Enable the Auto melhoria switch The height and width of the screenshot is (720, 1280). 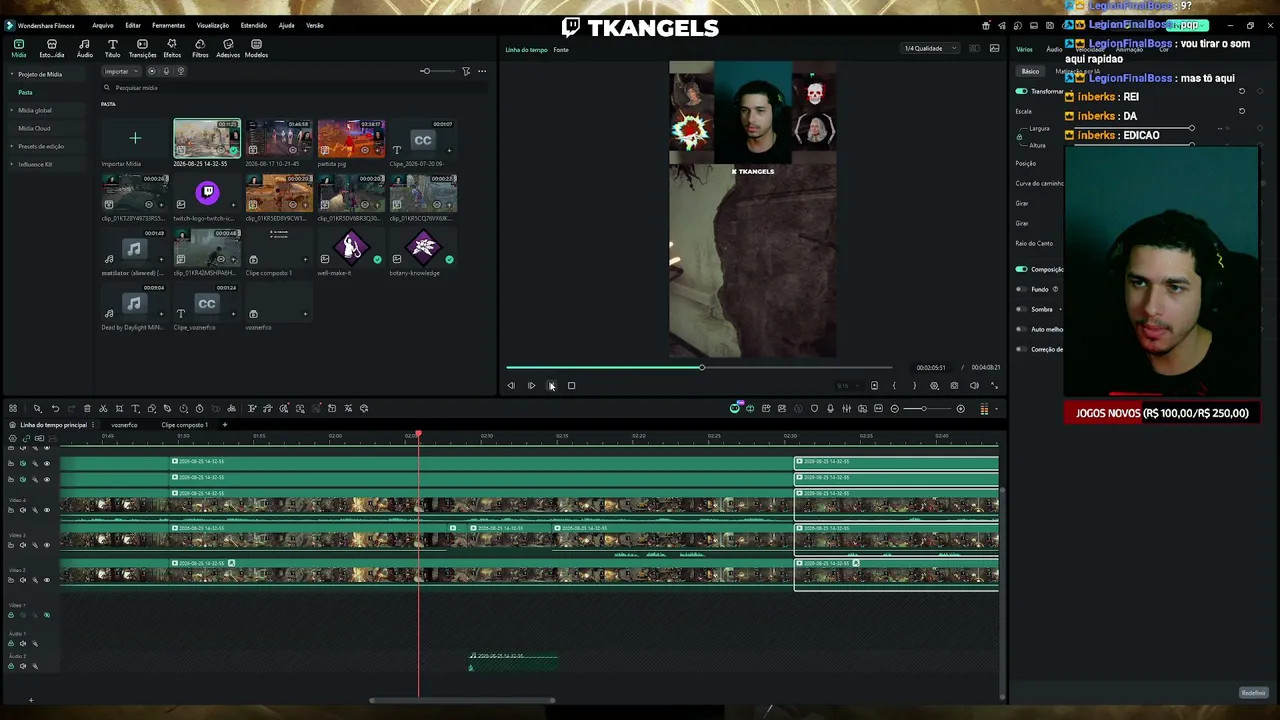(1021, 329)
